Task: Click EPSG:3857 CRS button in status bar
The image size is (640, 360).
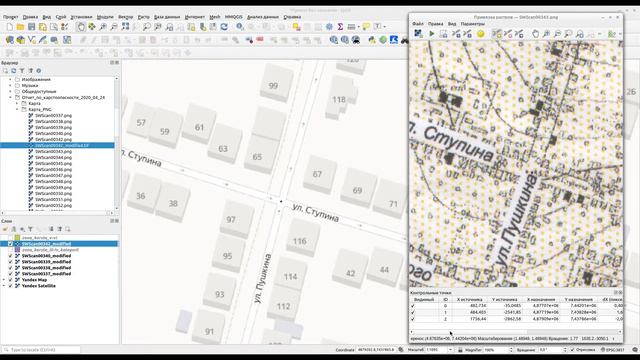Action: point(614,350)
